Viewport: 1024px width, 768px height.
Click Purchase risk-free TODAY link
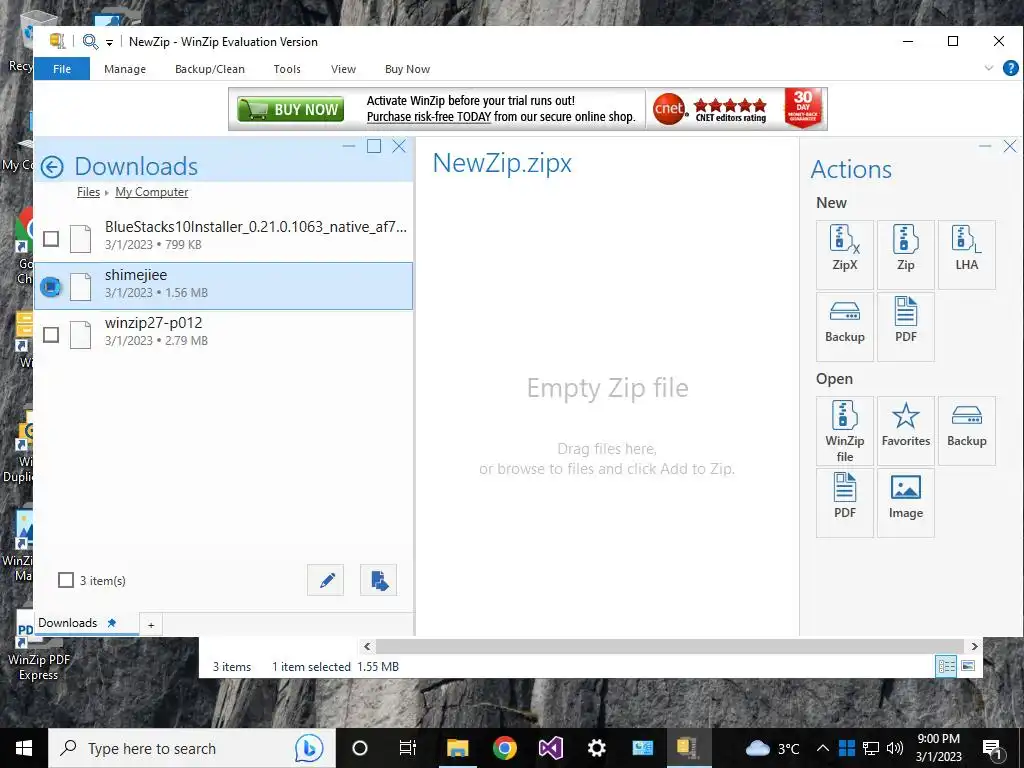tap(428, 117)
